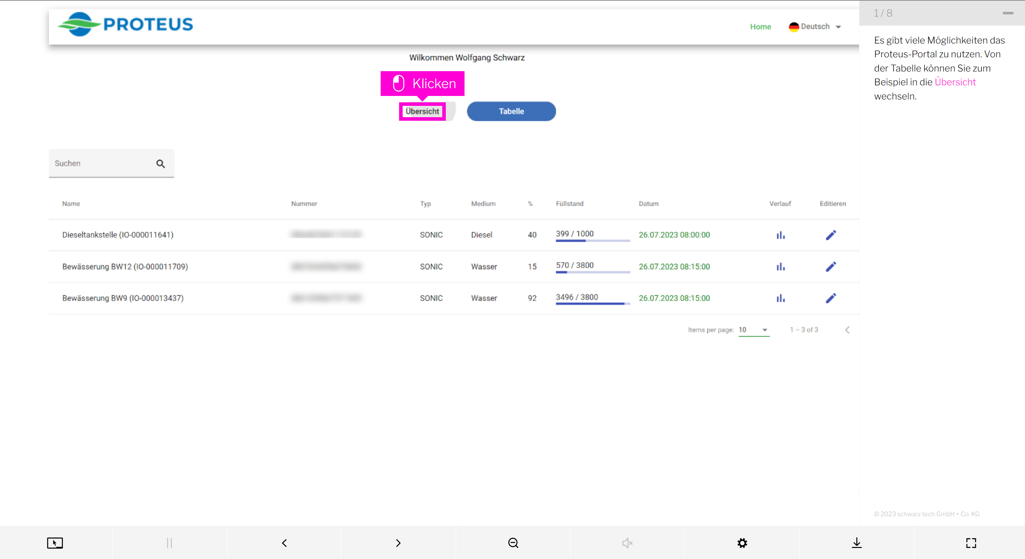Zoom out using magnifier icon
Viewport: 1025px width, 559px height.
(x=513, y=543)
